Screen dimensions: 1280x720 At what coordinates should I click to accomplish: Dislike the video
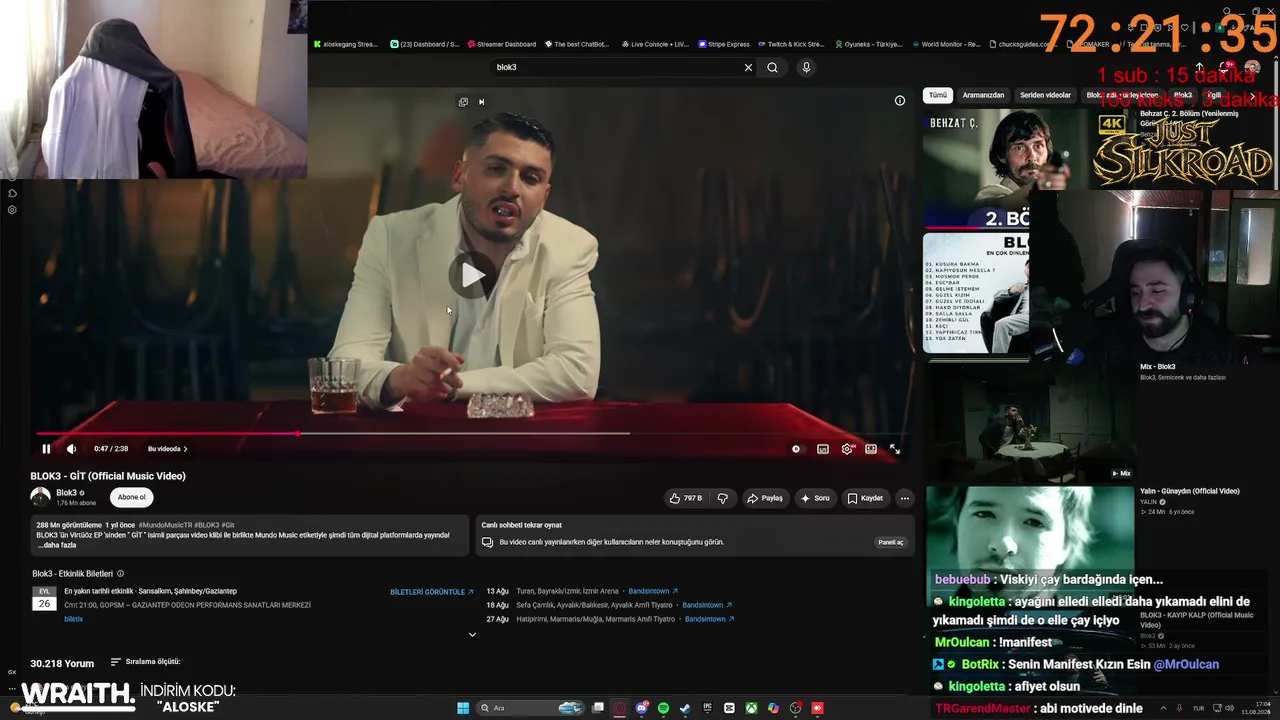pos(723,498)
